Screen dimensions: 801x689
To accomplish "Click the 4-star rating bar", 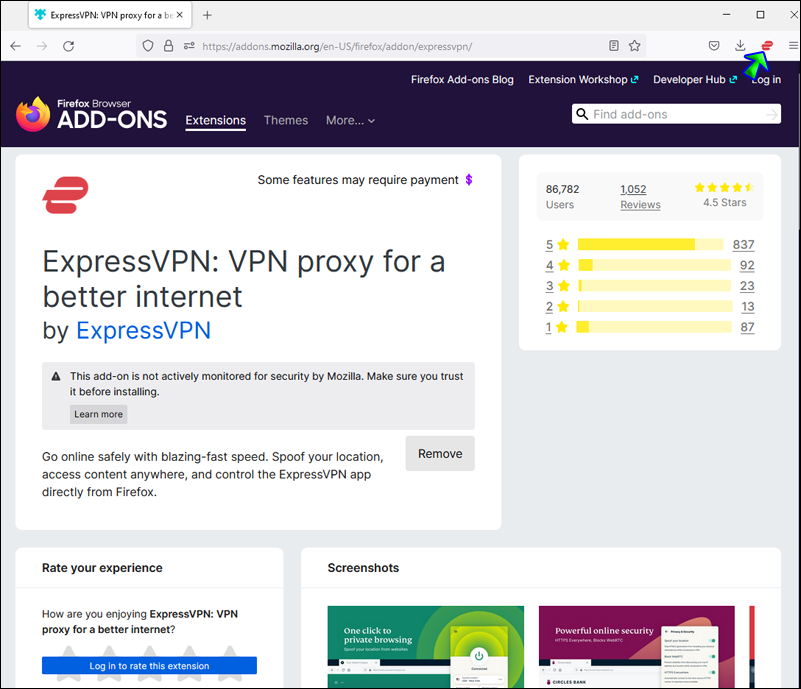I will pos(654,265).
